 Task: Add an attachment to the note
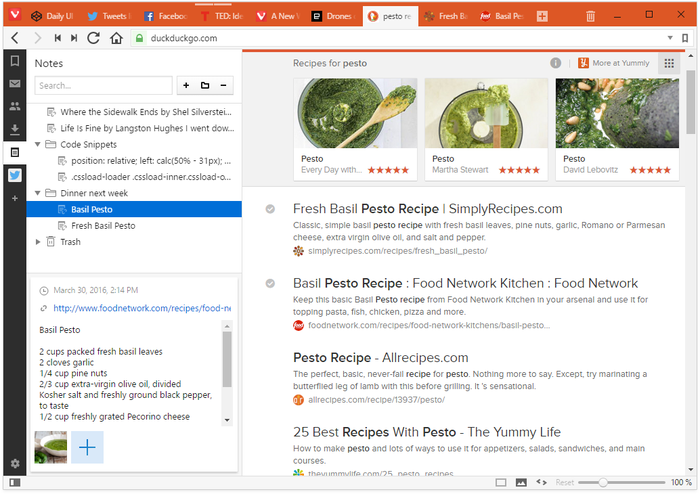pos(87,447)
